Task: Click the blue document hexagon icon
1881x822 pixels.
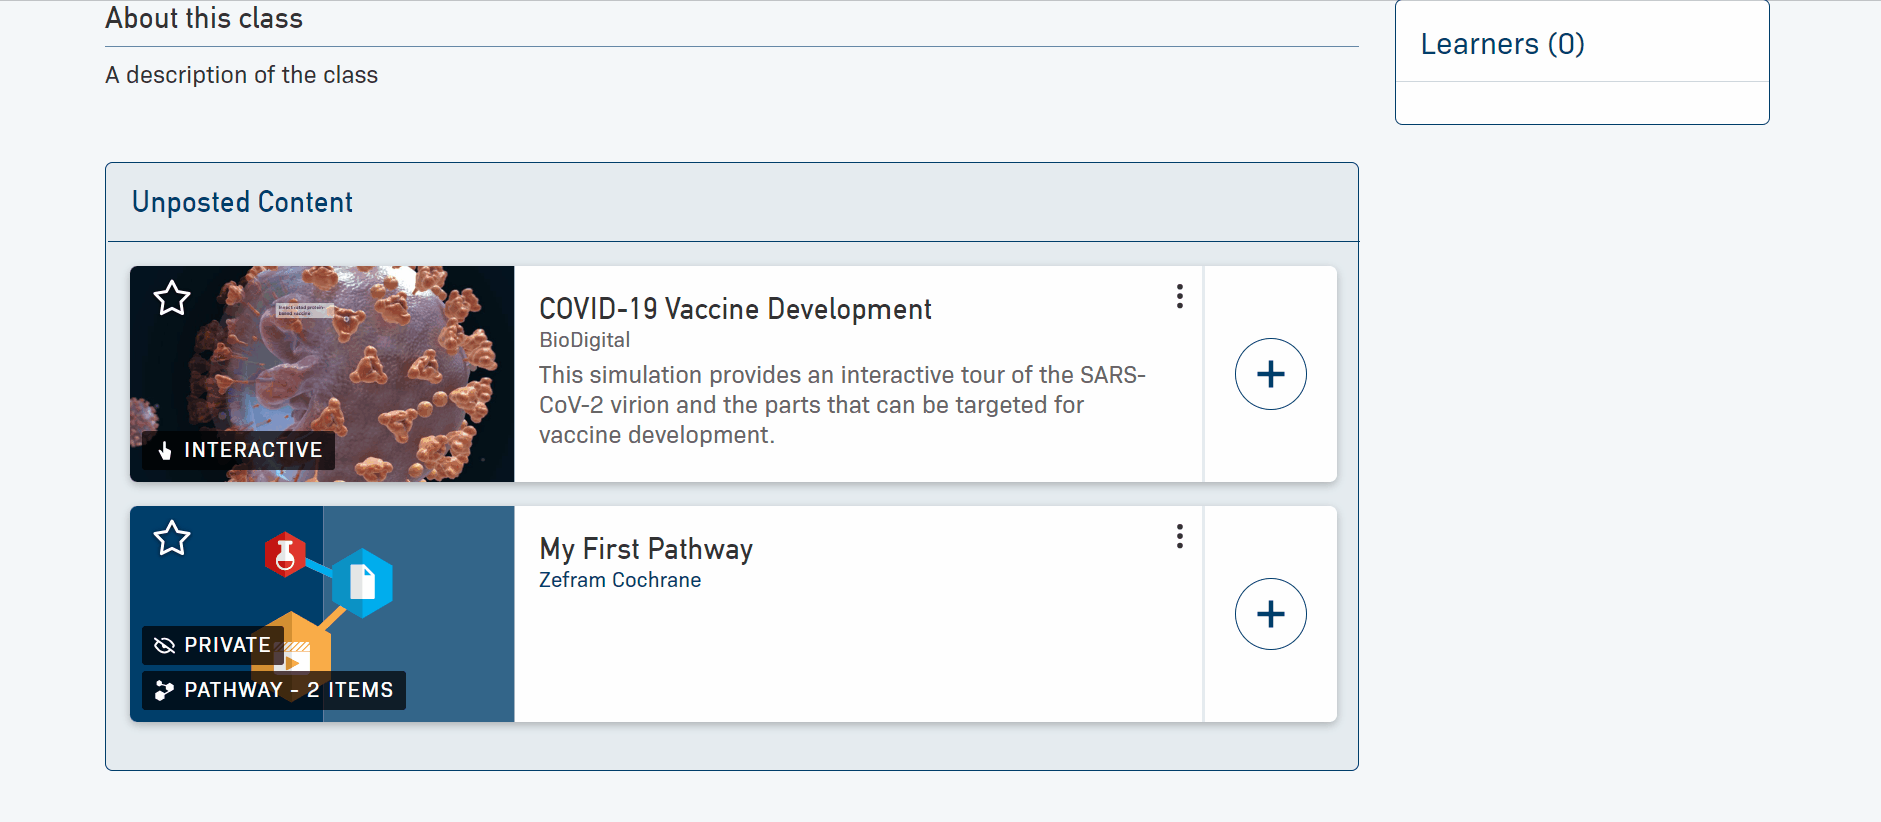Action: [362, 582]
